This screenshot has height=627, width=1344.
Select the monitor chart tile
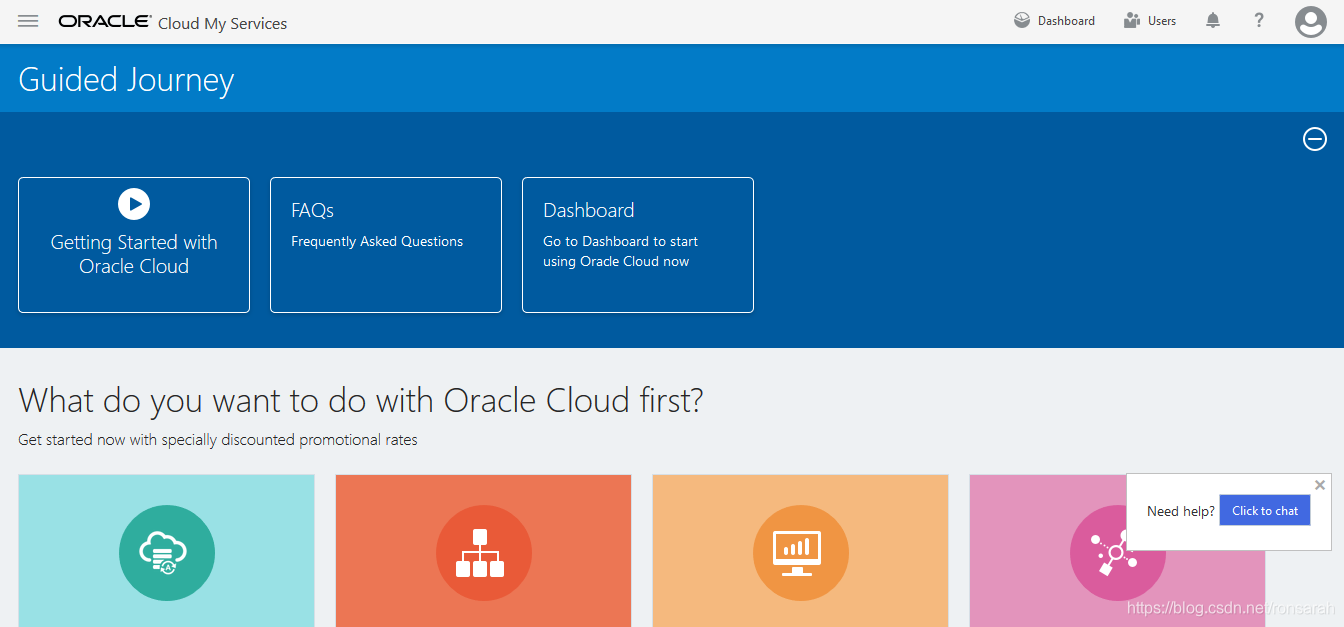click(800, 551)
